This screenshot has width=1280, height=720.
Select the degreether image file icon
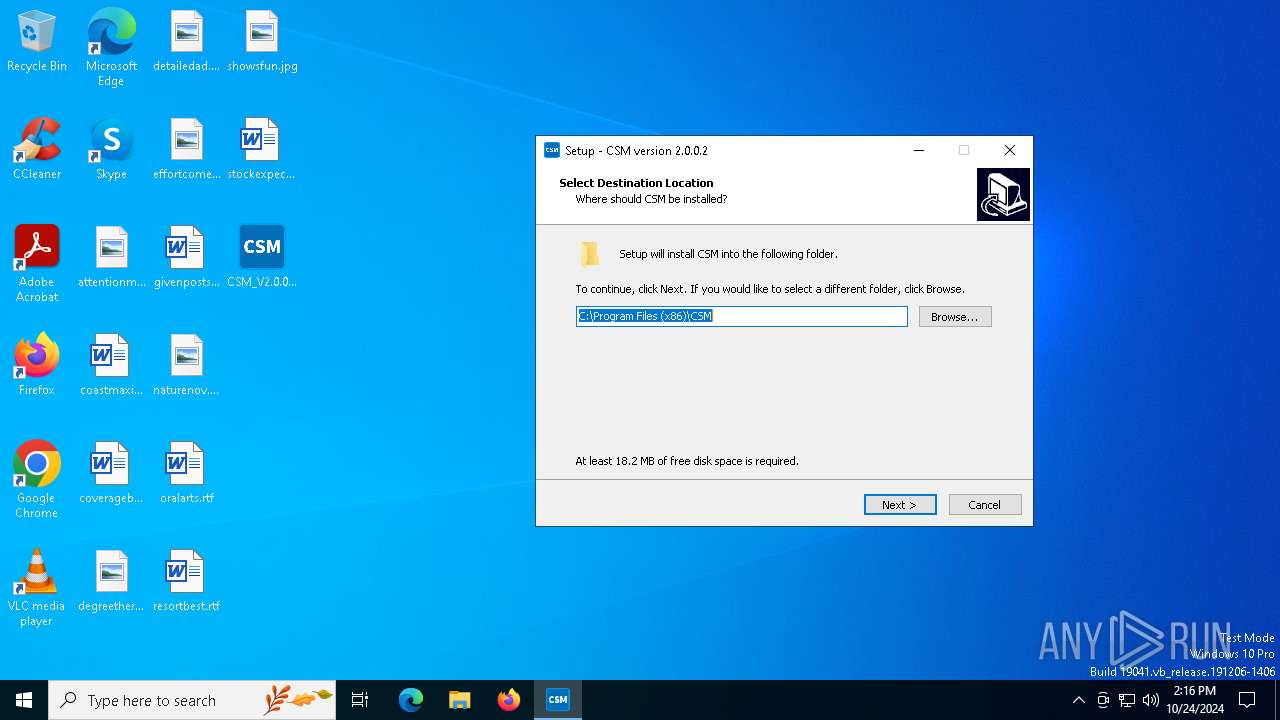pyautogui.click(x=111, y=582)
